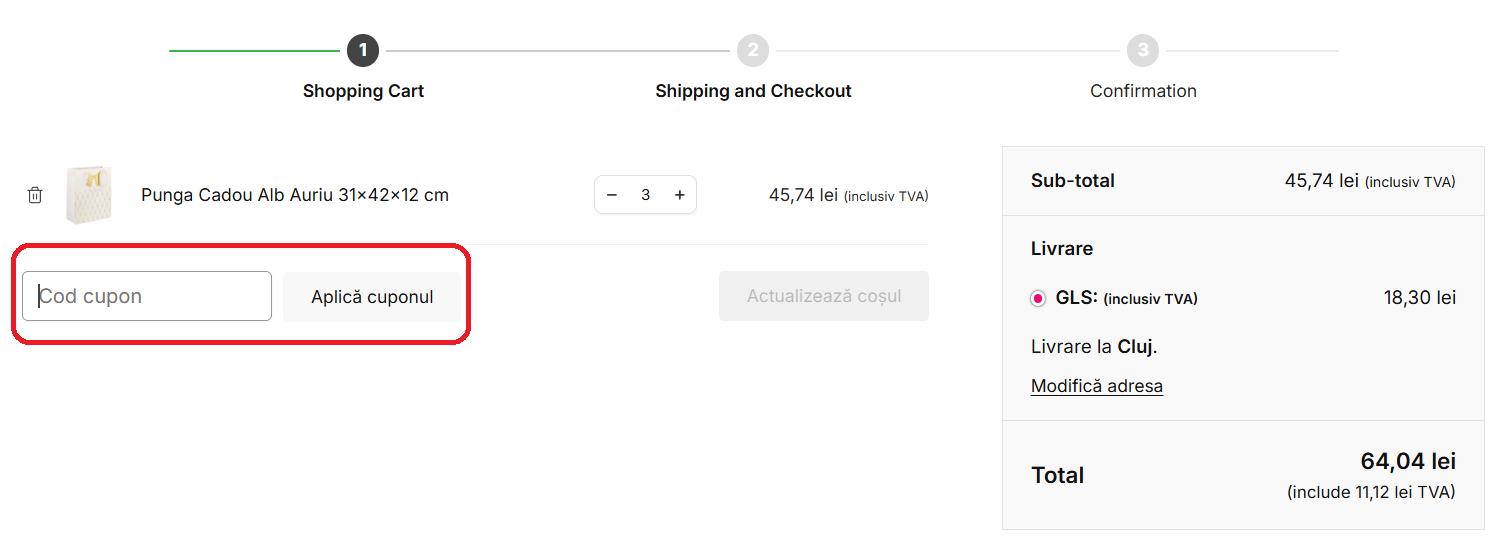This screenshot has height=550, width=1504.
Task: Switch to Shipping and Checkout step
Action: [x=753, y=91]
